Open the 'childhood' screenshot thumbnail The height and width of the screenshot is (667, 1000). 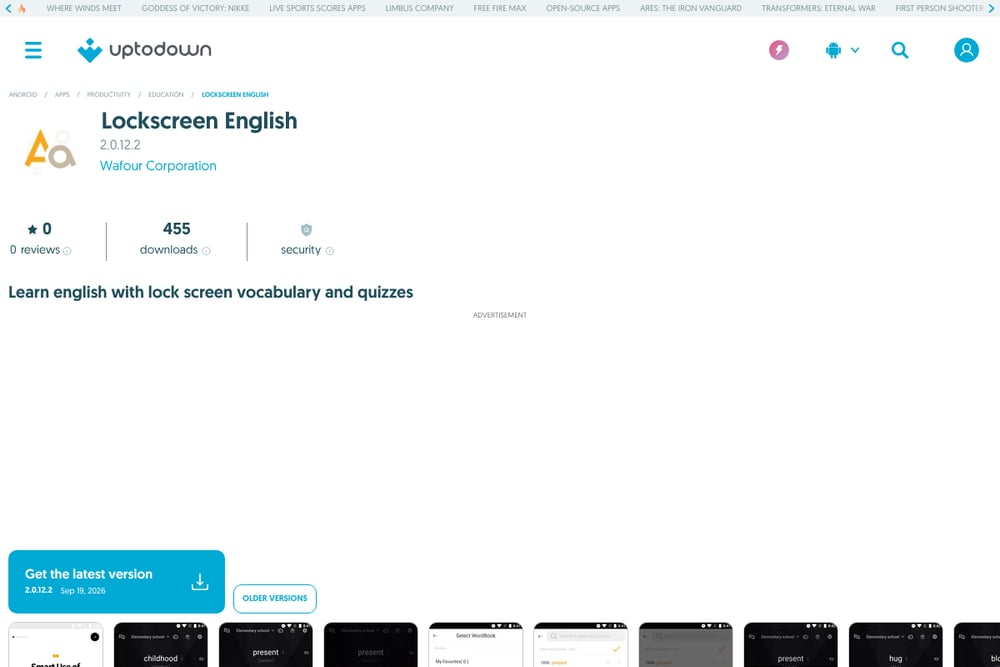coord(161,645)
